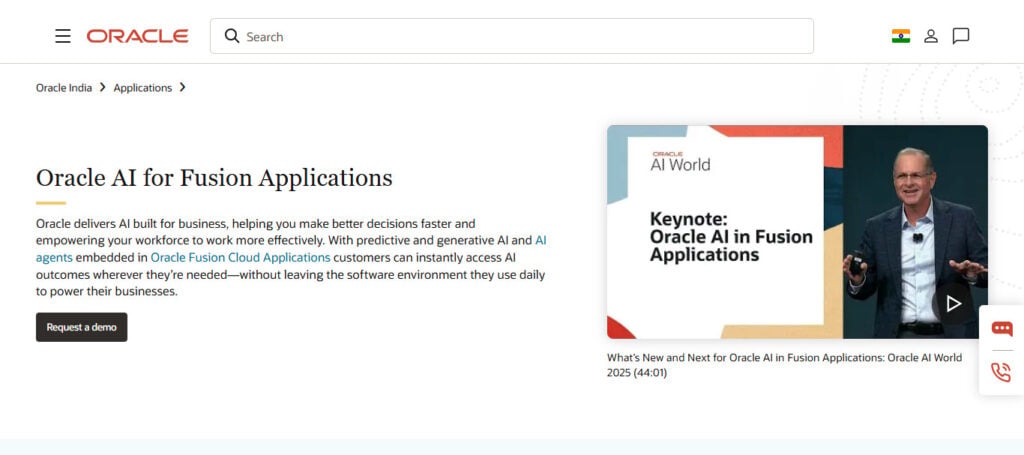
Task: Open the header chat bubble icon
Action: [961, 36]
